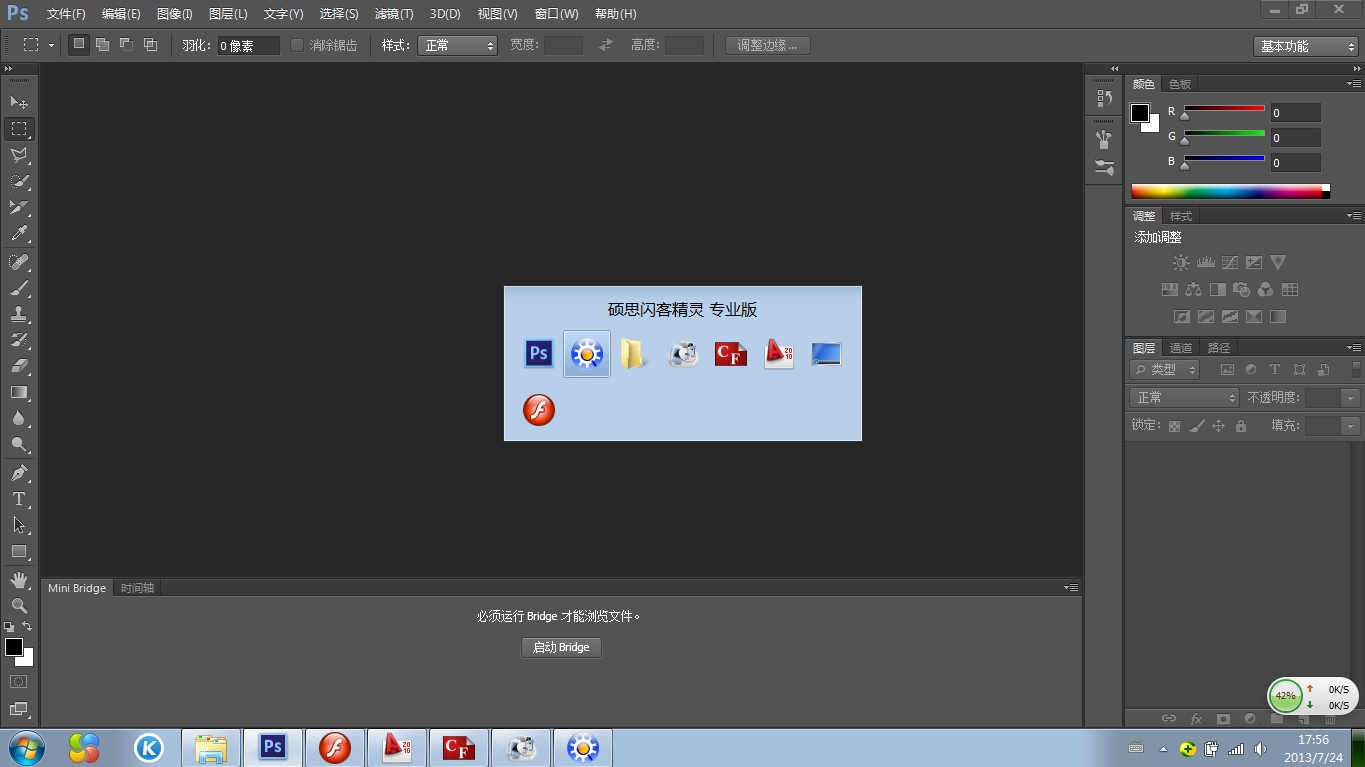Pick the Eraser tool

19,366
